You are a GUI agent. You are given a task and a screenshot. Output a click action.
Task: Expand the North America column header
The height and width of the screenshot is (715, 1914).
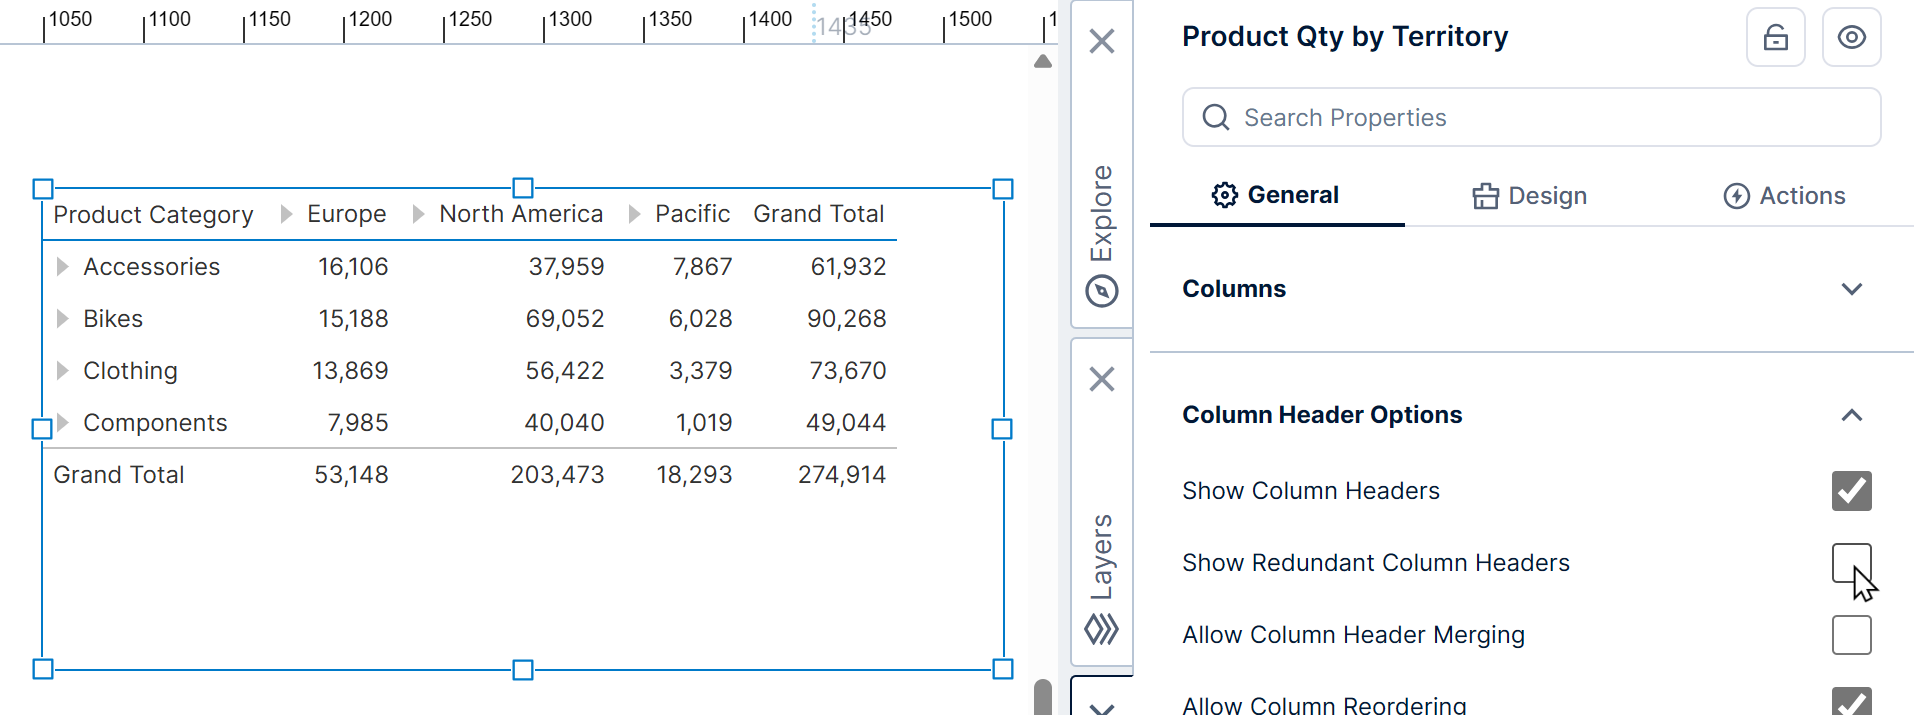pyautogui.click(x=419, y=214)
